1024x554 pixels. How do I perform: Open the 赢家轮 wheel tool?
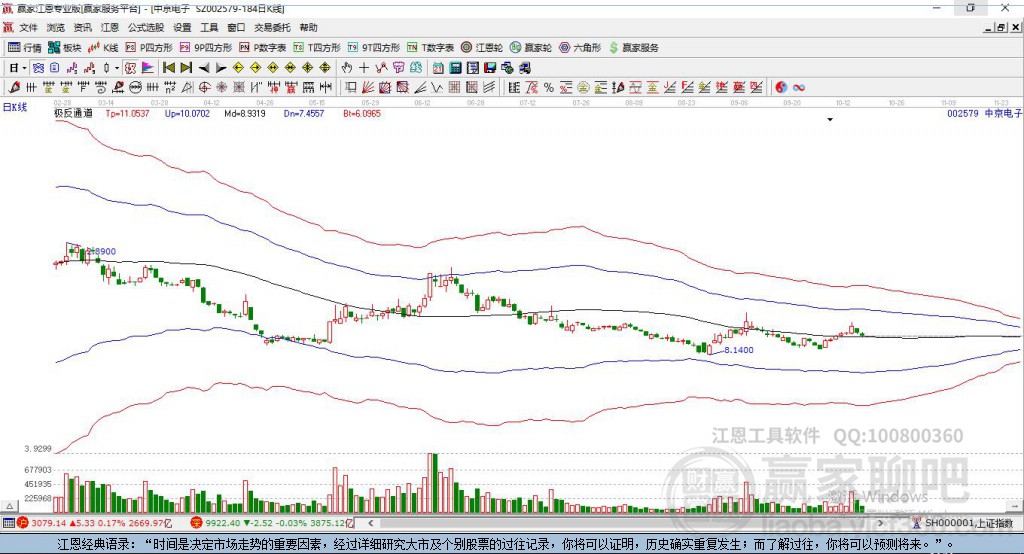pyautogui.click(x=531, y=48)
